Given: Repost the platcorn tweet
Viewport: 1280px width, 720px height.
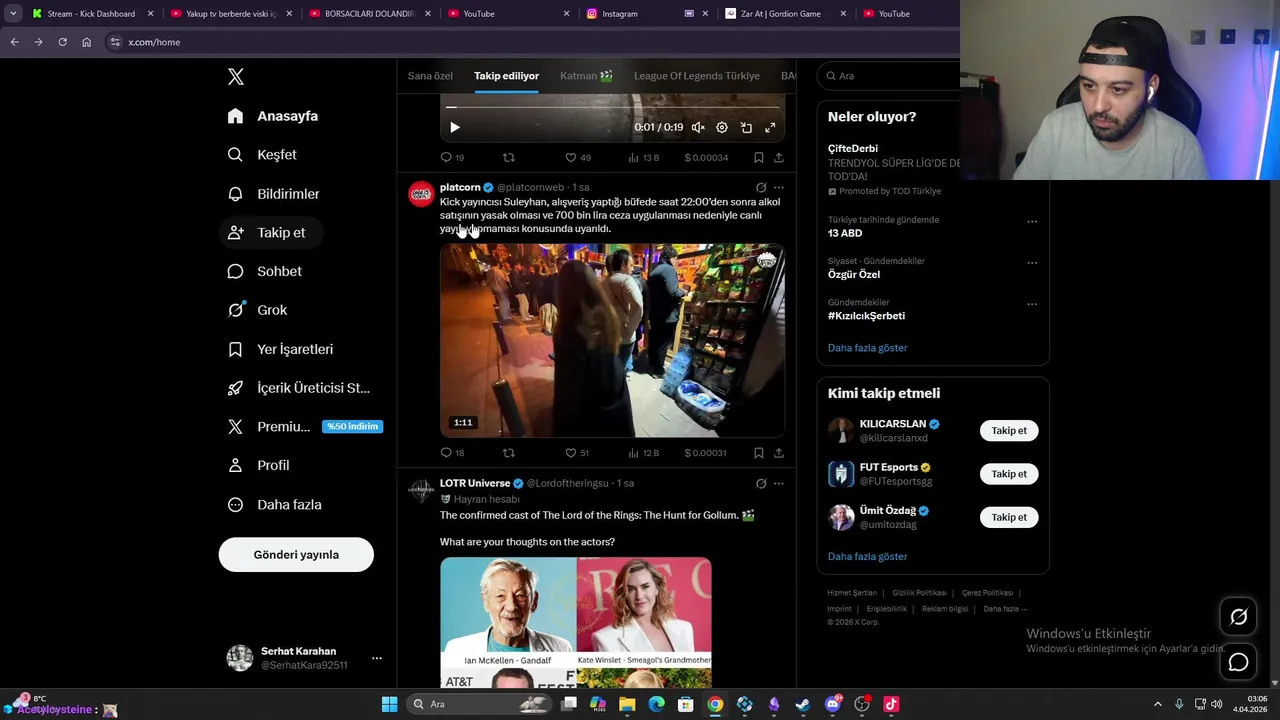Looking at the screenshot, I should point(509,453).
